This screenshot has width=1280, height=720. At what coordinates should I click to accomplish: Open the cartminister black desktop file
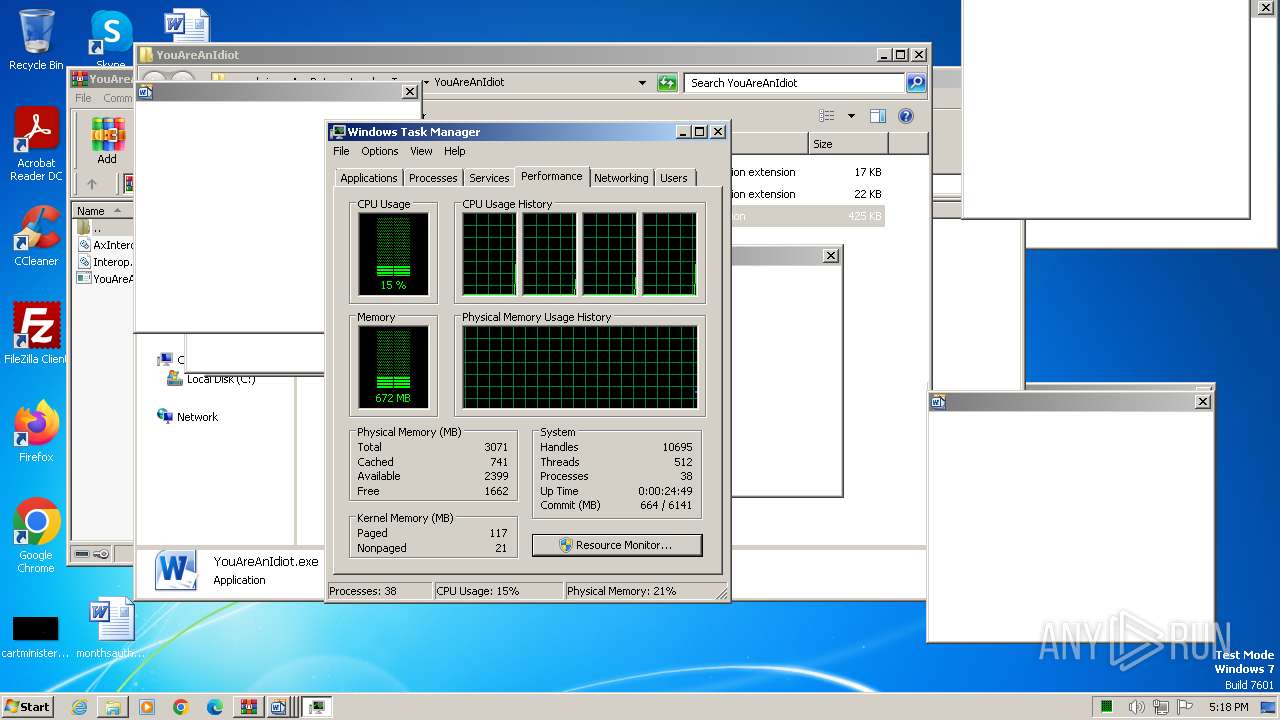coord(36,636)
